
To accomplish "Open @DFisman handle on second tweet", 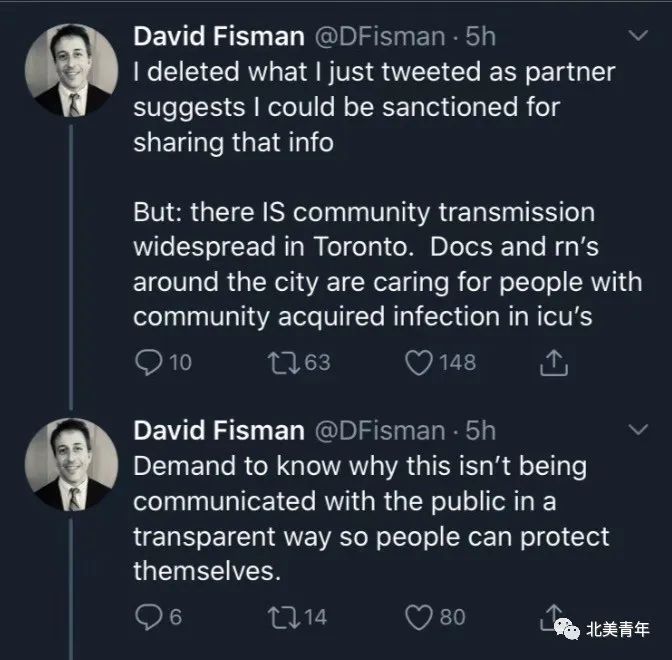I will [380, 431].
